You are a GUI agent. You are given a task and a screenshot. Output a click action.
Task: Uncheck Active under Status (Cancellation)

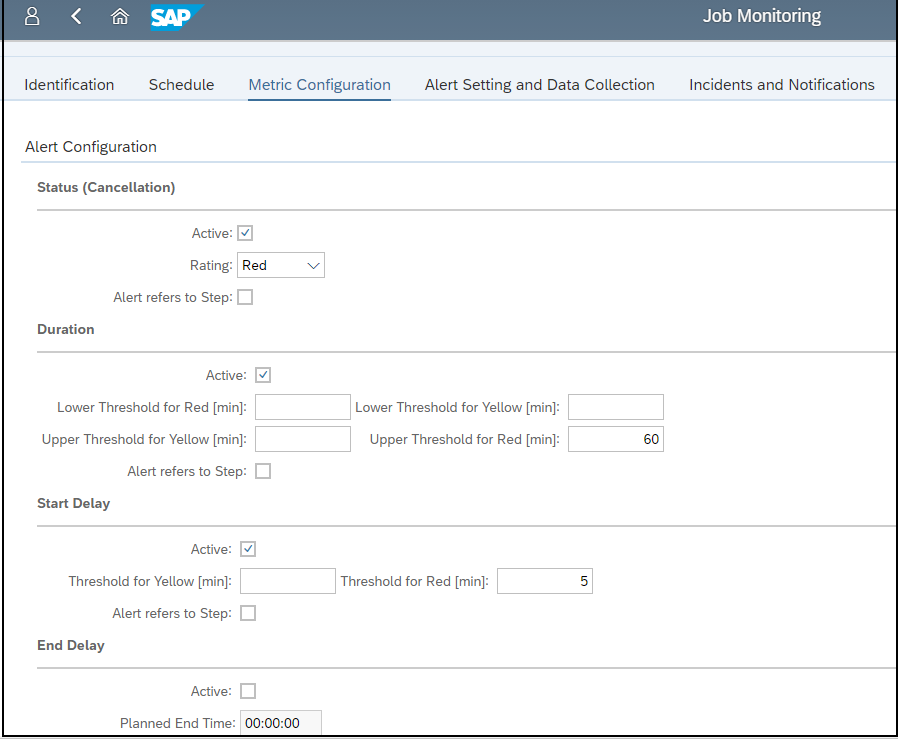(x=245, y=233)
